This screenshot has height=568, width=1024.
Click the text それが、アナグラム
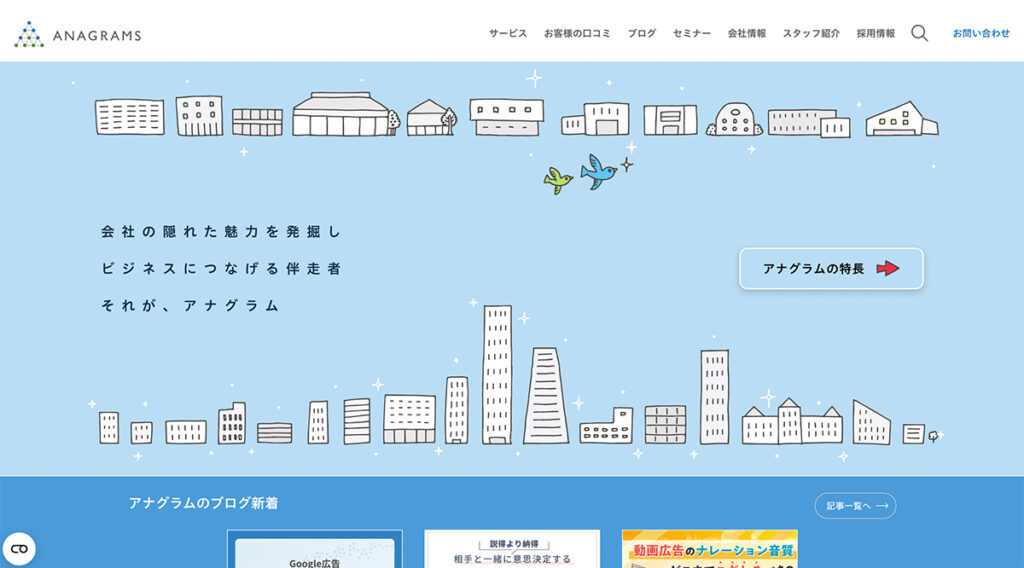(190, 306)
